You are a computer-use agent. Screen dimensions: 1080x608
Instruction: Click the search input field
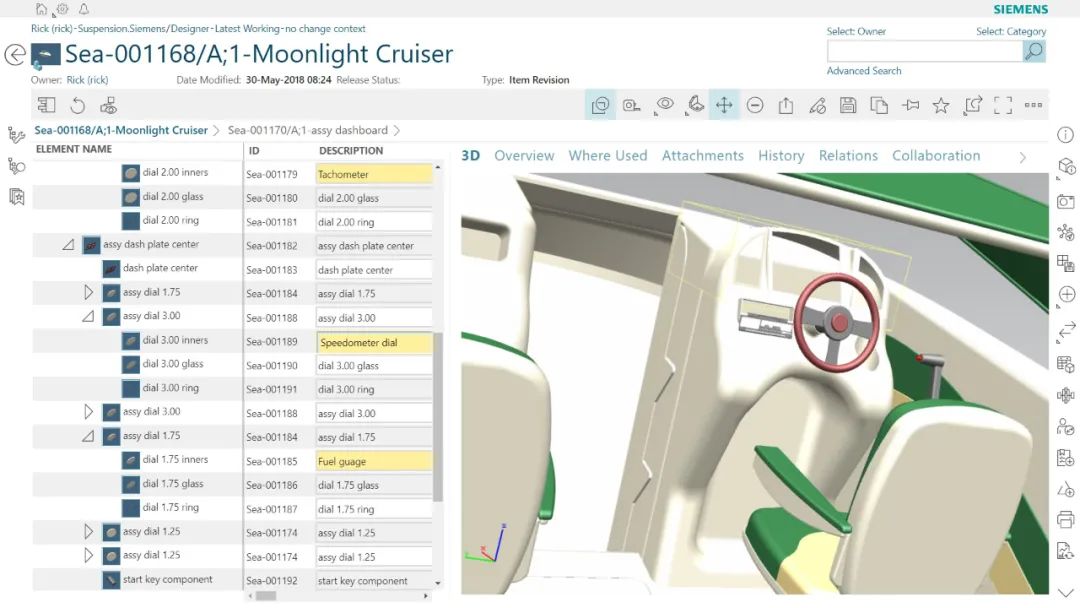tap(924, 50)
